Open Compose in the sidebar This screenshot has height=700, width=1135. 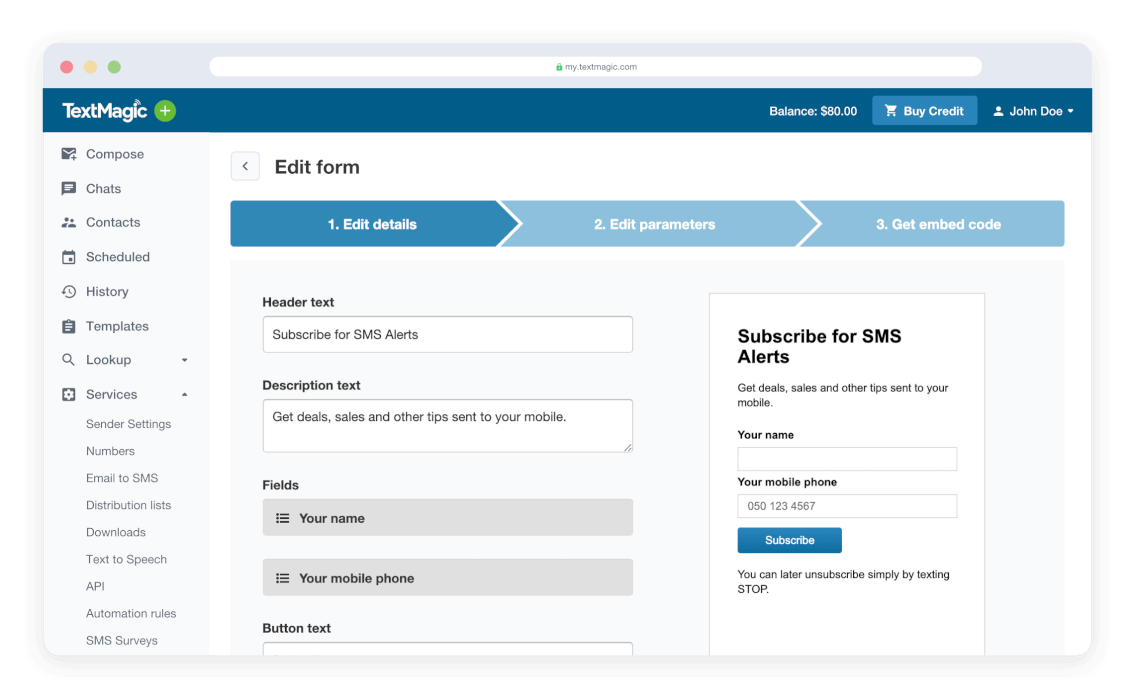tap(115, 154)
